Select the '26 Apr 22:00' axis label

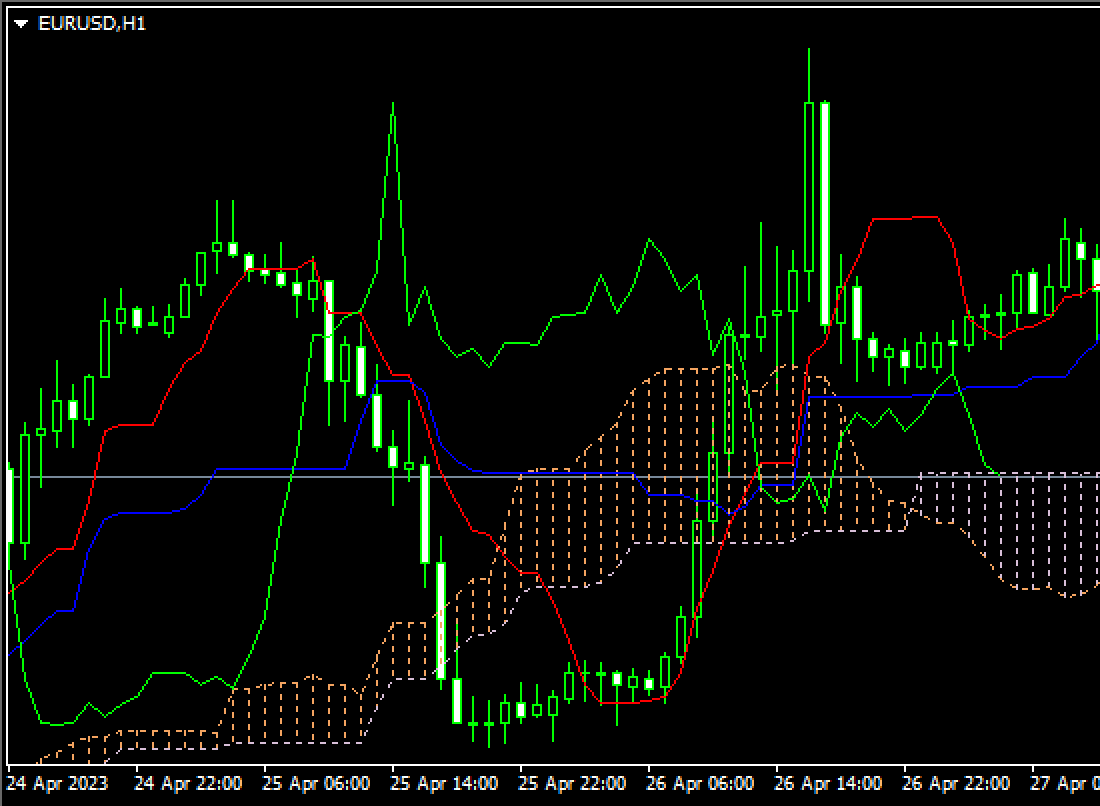point(956,784)
